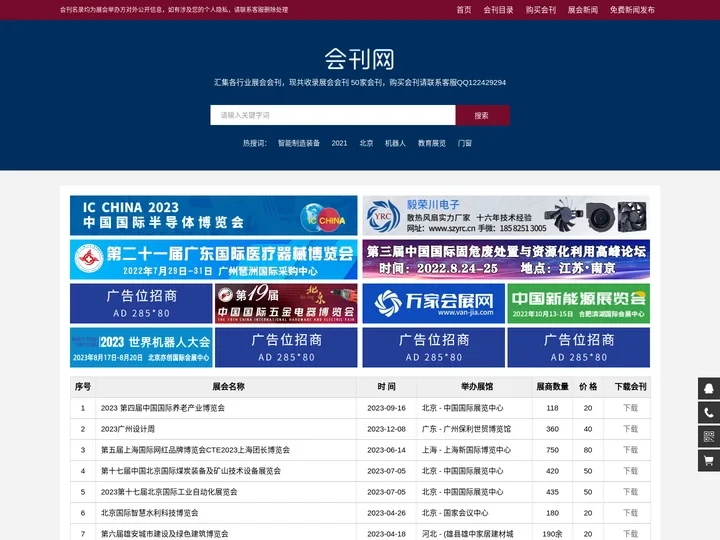Open the 毅荣川电子 fan banner ad
The height and width of the screenshot is (540, 720).
pos(506,215)
